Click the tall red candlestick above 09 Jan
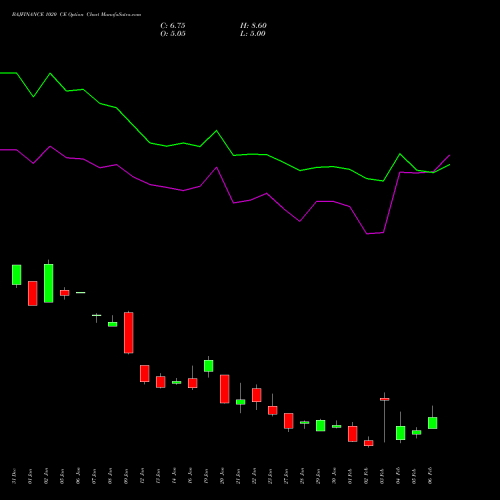The height and width of the screenshot is (500, 500). tap(129, 333)
